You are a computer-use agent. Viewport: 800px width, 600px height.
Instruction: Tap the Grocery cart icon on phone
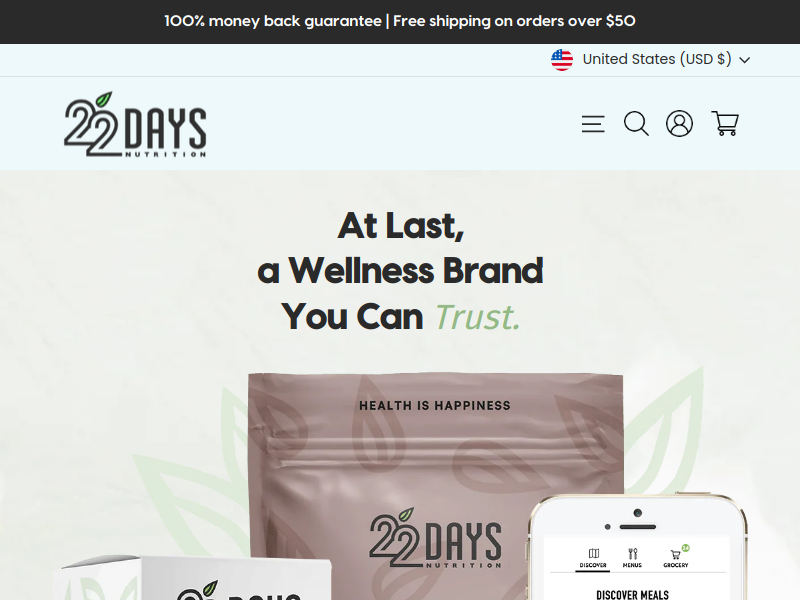(x=675, y=555)
